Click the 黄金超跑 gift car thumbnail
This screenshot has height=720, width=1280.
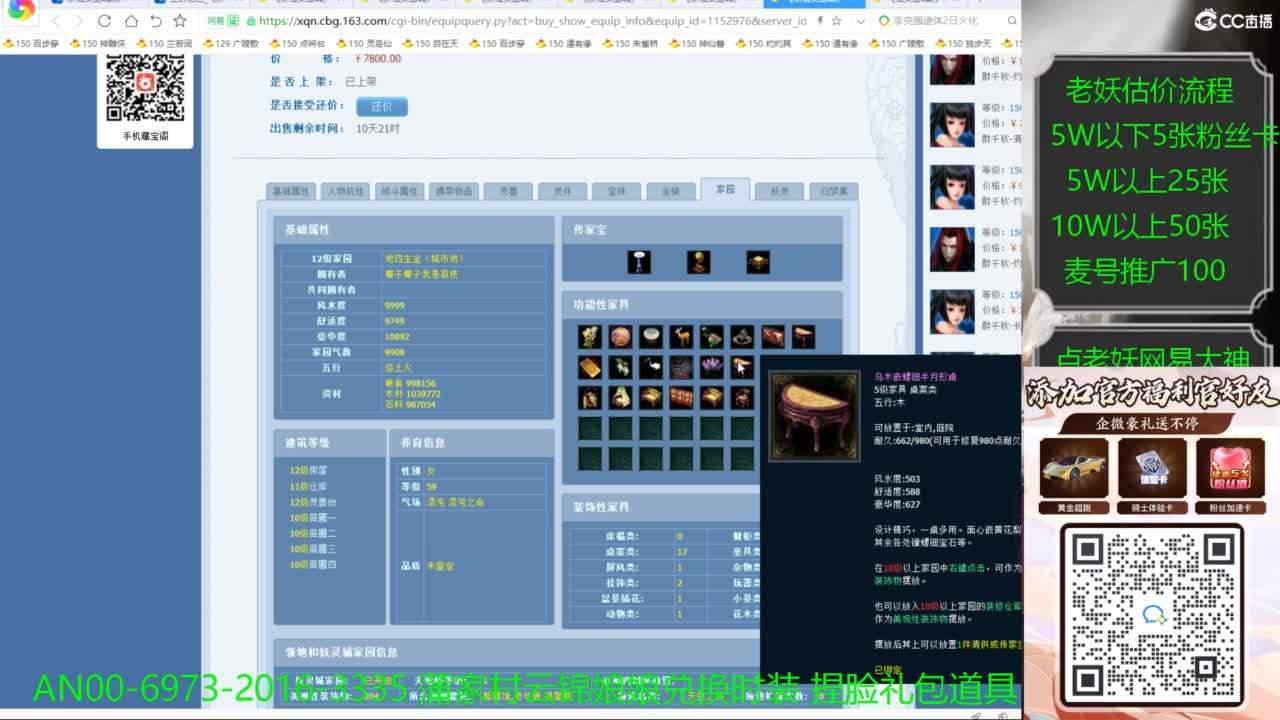click(1073, 468)
